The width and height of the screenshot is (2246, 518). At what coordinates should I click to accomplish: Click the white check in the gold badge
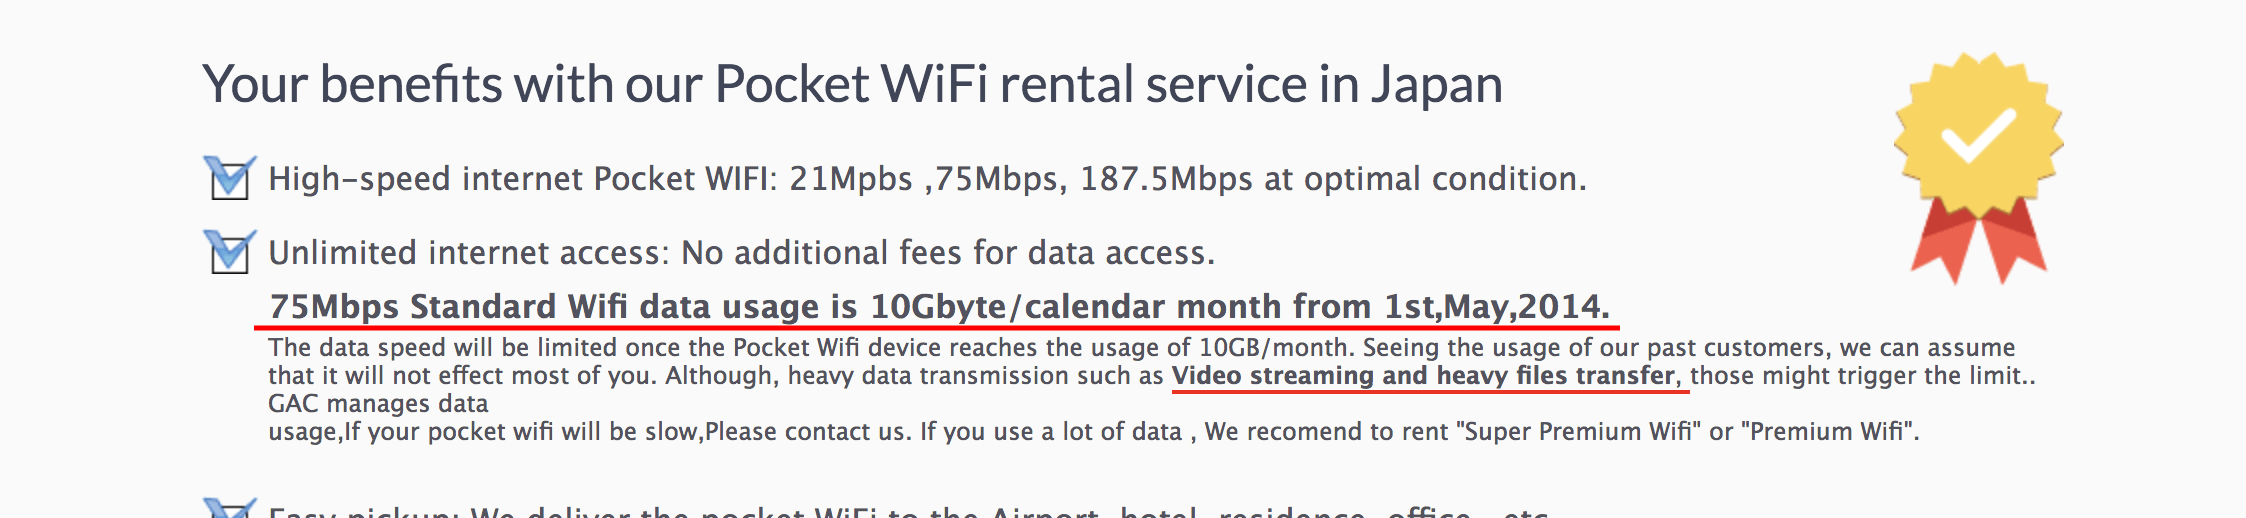click(x=1978, y=135)
